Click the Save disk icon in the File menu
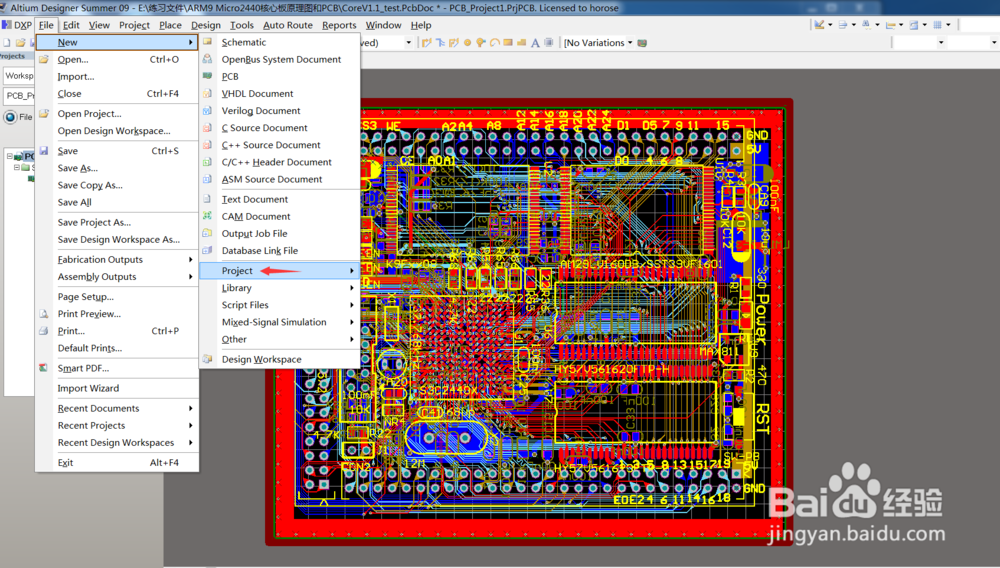The height and width of the screenshot is (568, 1000). 43,150
